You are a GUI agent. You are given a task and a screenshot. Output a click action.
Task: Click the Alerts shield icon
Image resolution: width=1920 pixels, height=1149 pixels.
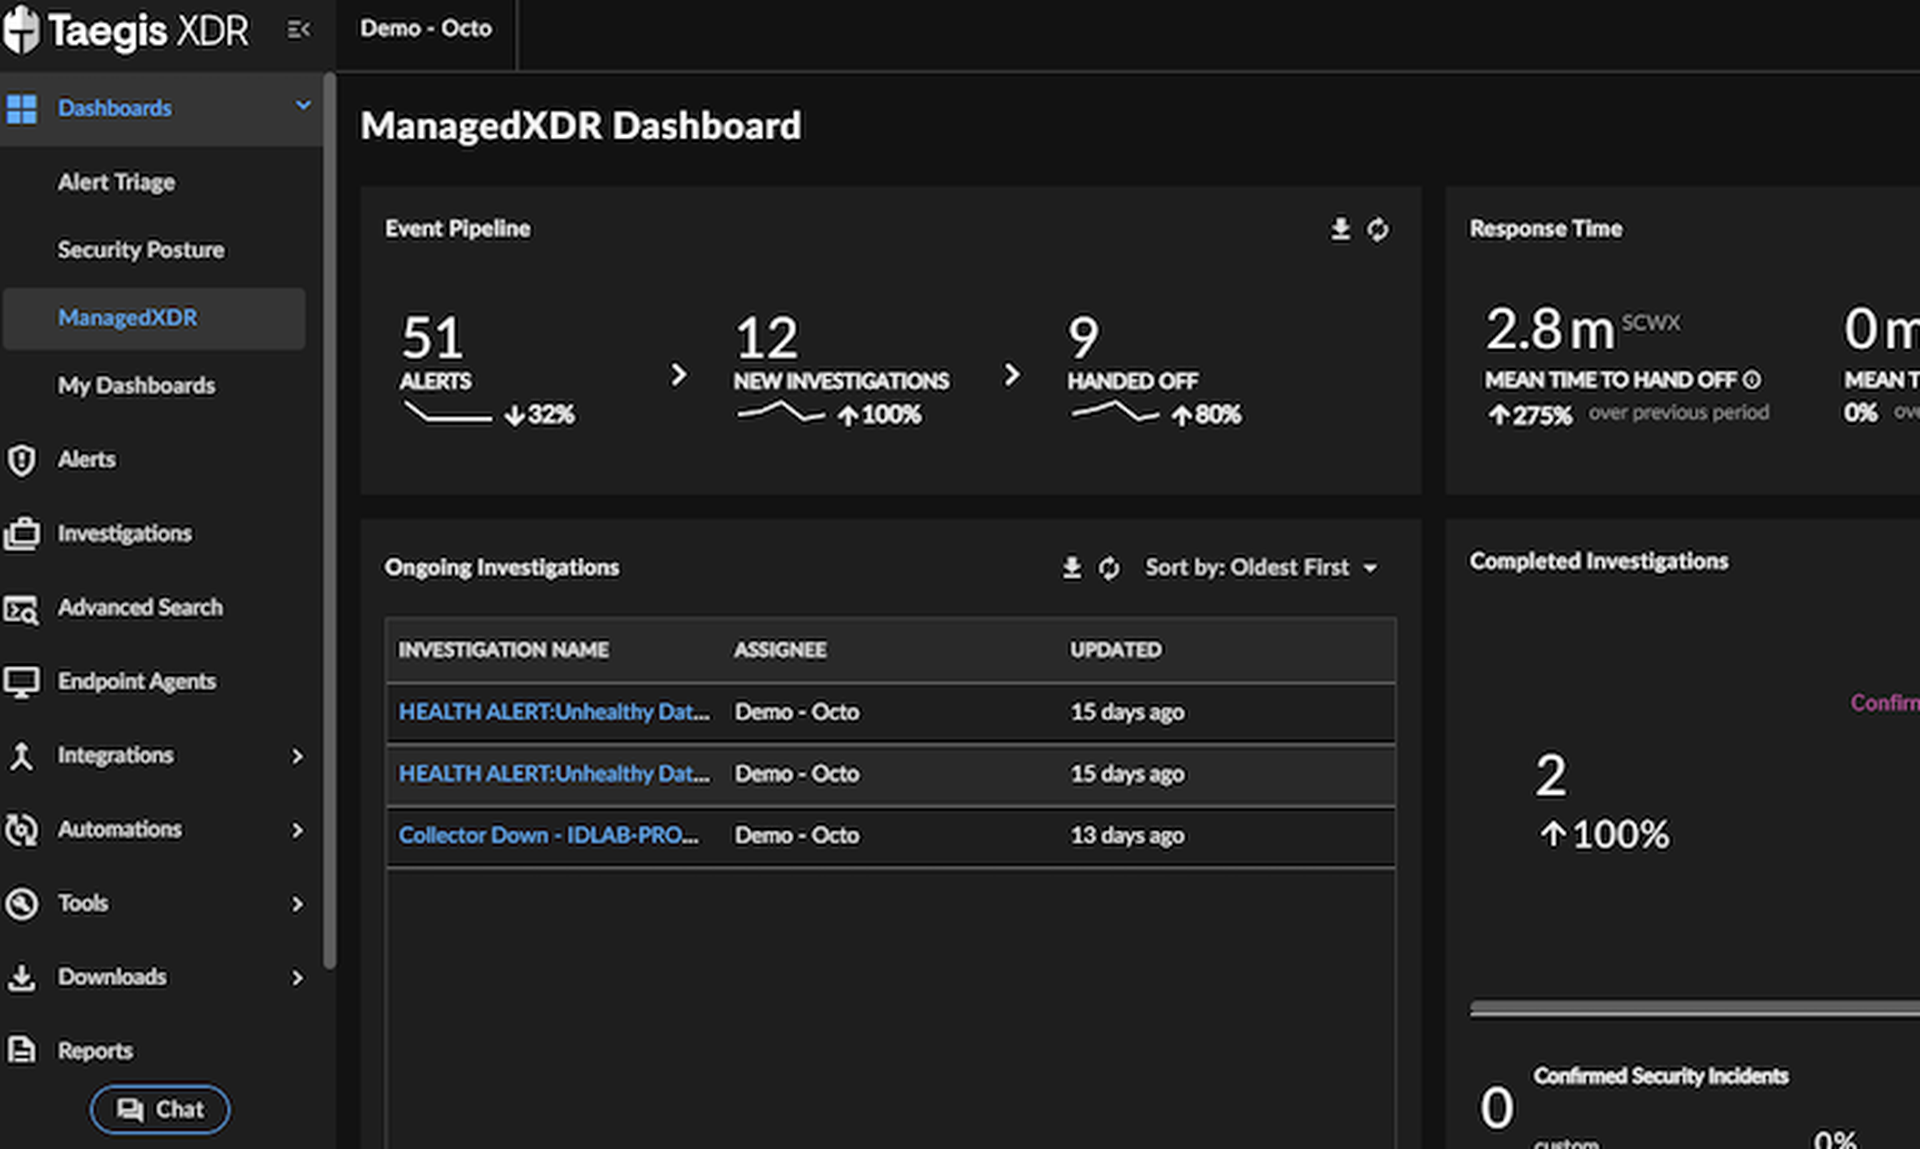21,460
